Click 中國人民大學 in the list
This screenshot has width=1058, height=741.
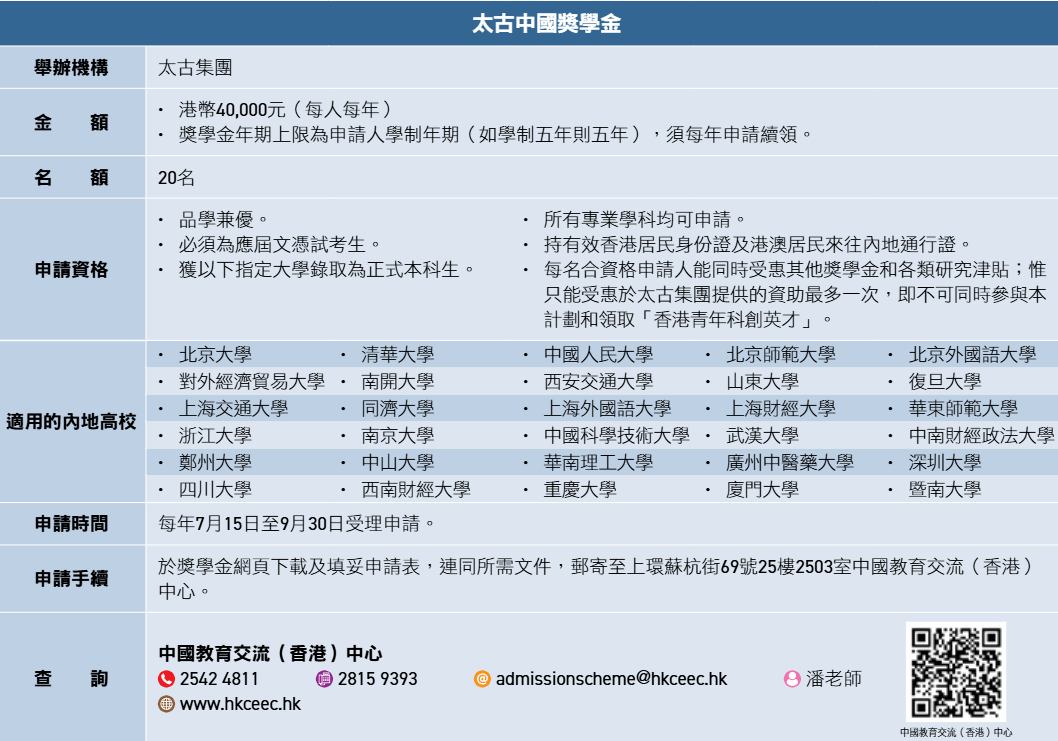(x=598, y=355)
